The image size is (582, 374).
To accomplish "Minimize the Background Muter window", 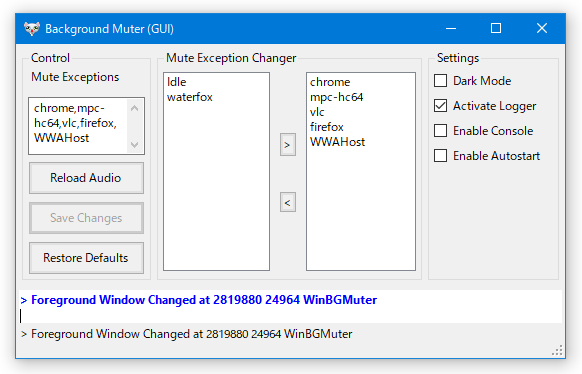I will (451, 29).
